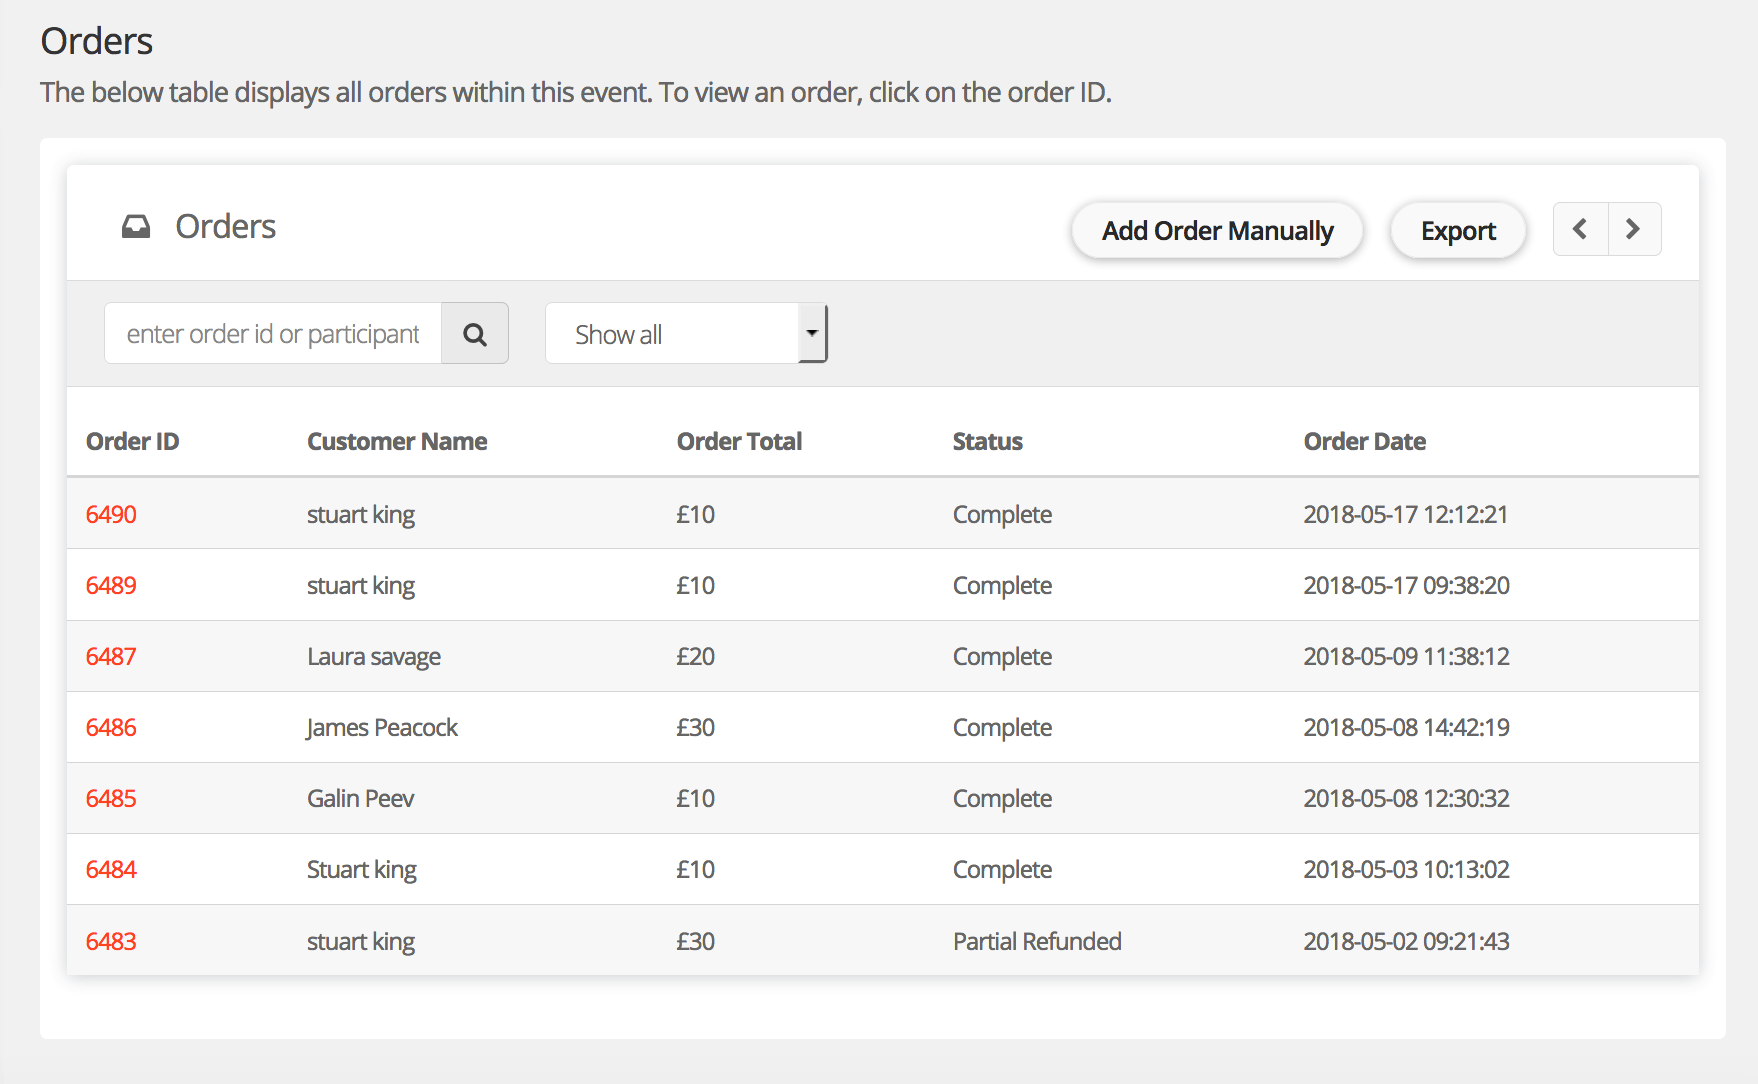1758x1084 pixels.
Task: Click the Order ID column header
Action: click(132, 442)
